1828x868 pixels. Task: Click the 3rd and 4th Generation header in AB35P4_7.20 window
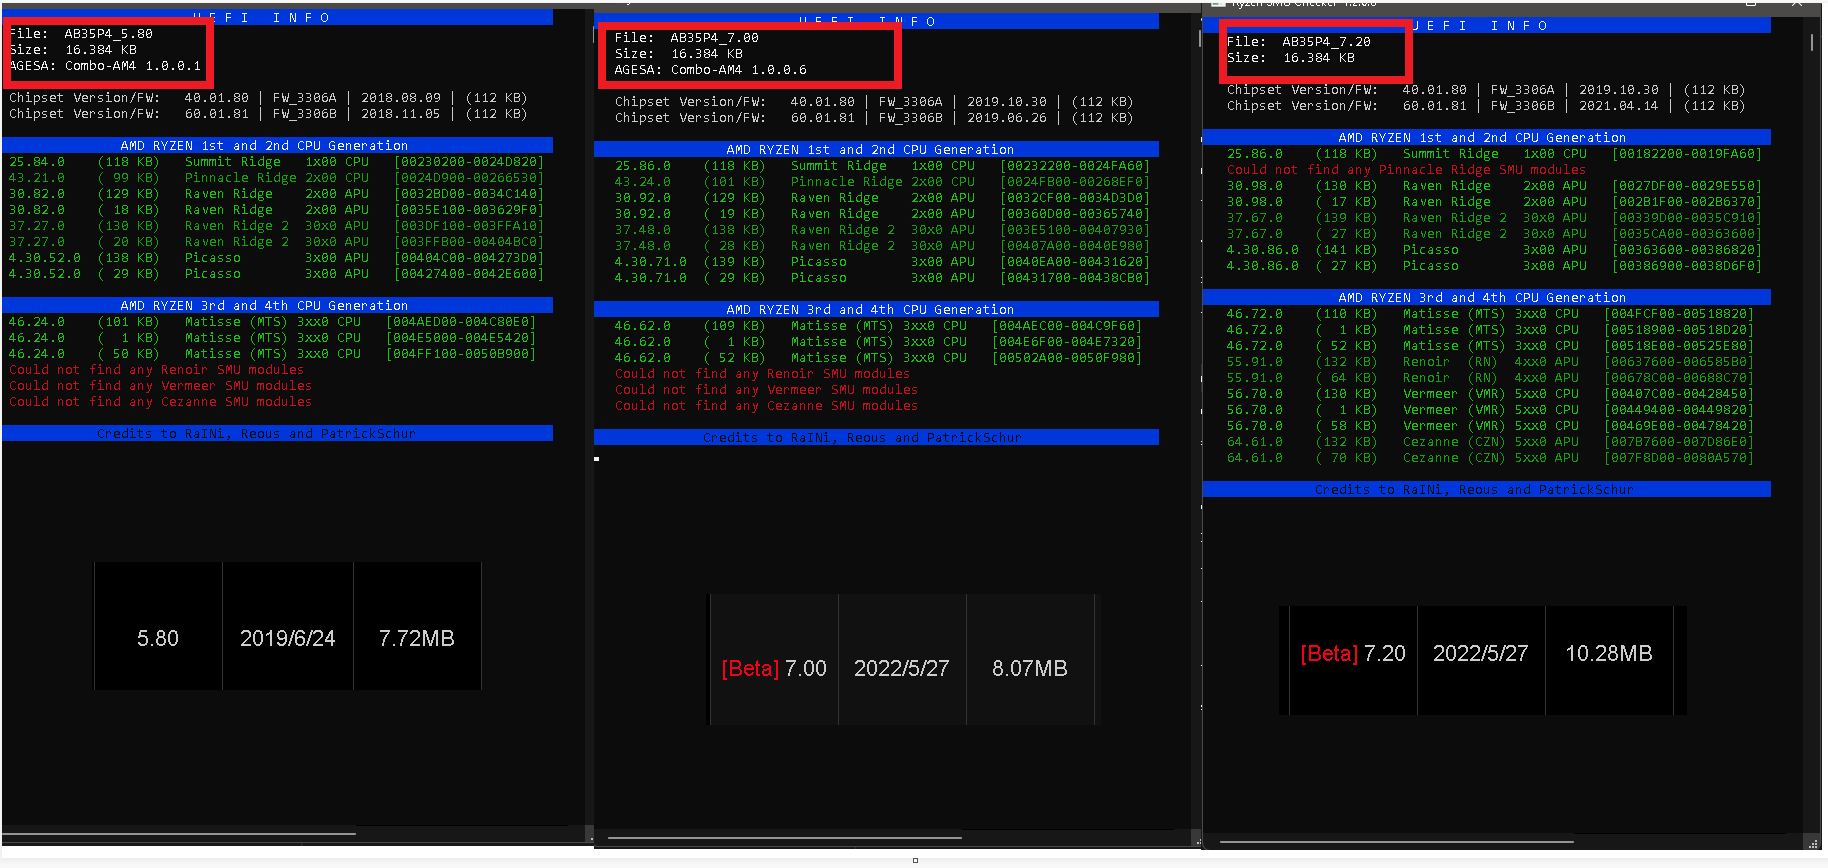click(1487, 297)
